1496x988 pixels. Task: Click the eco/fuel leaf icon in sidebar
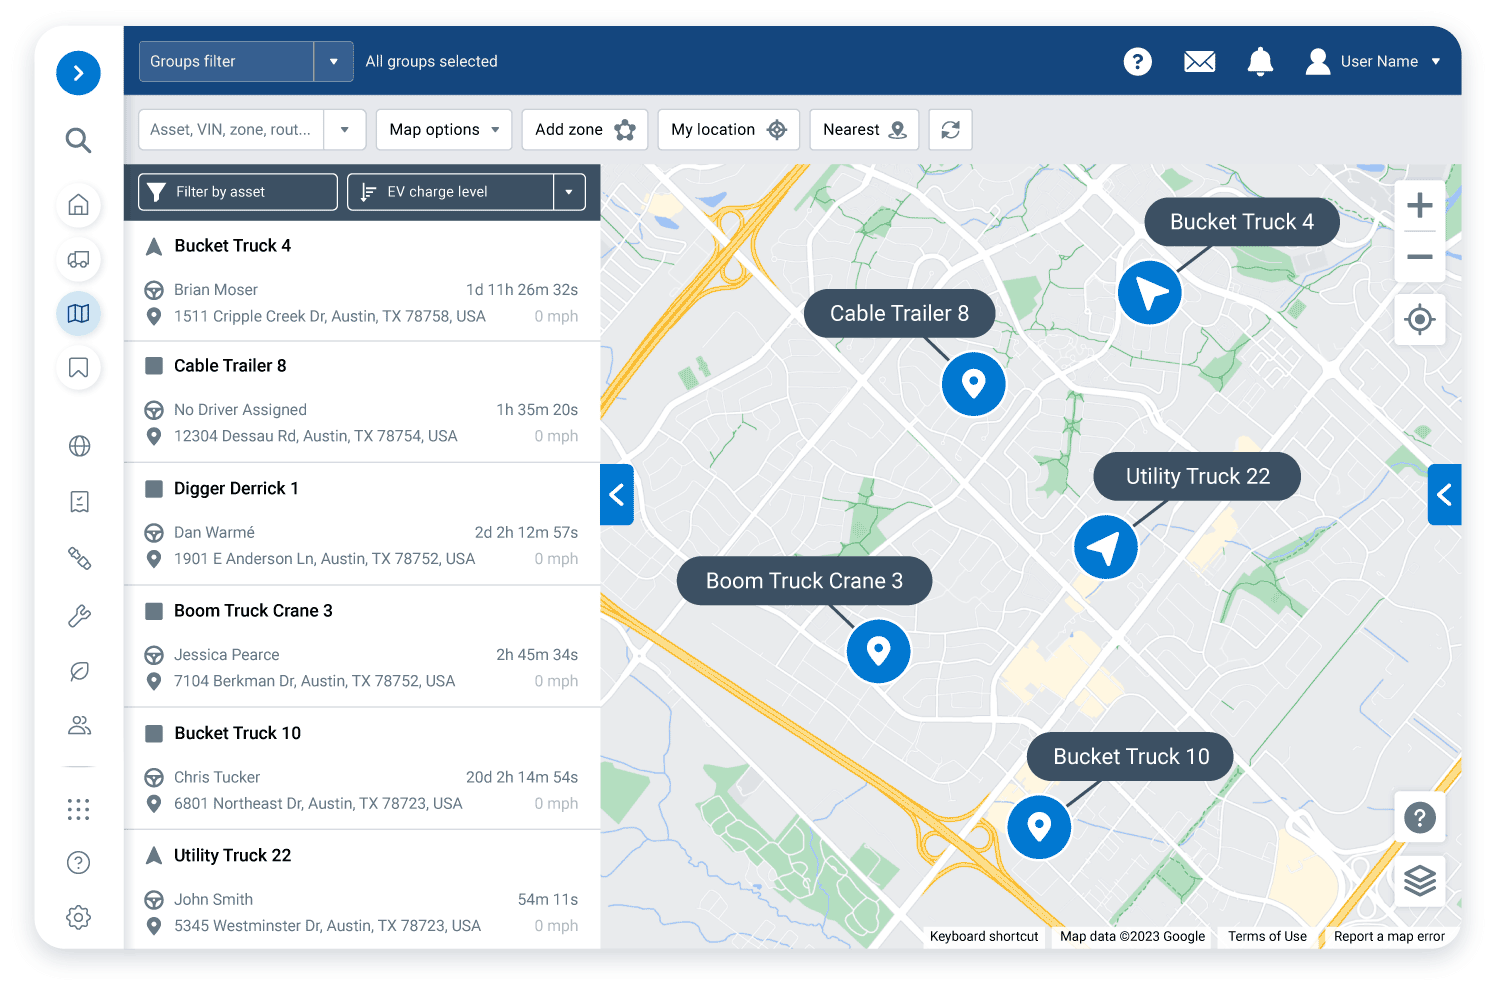pyautogui.click(x=78, y=670)
